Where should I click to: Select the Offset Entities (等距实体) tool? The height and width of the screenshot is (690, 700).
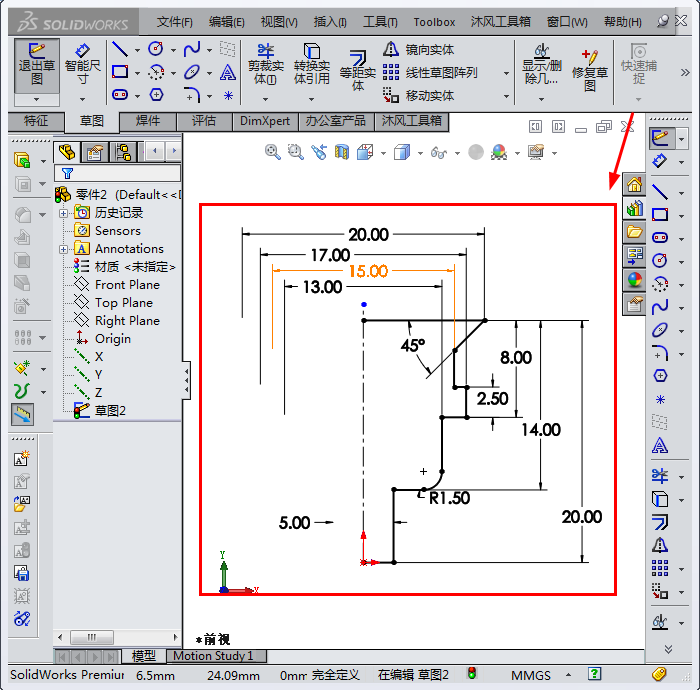coord(357,70)
